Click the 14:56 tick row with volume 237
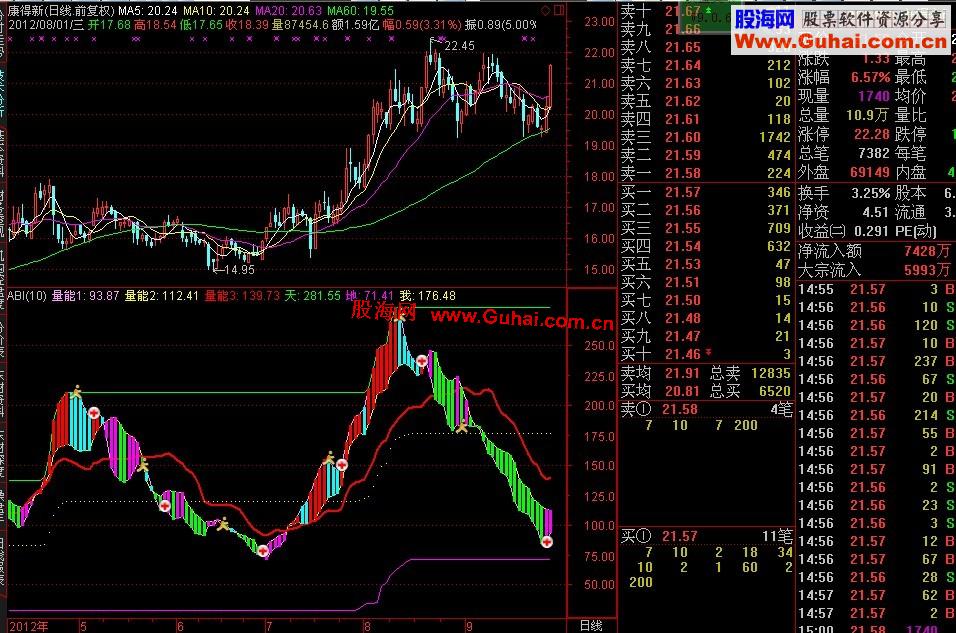The image size is (956, 633). click(x=876, y=361)
